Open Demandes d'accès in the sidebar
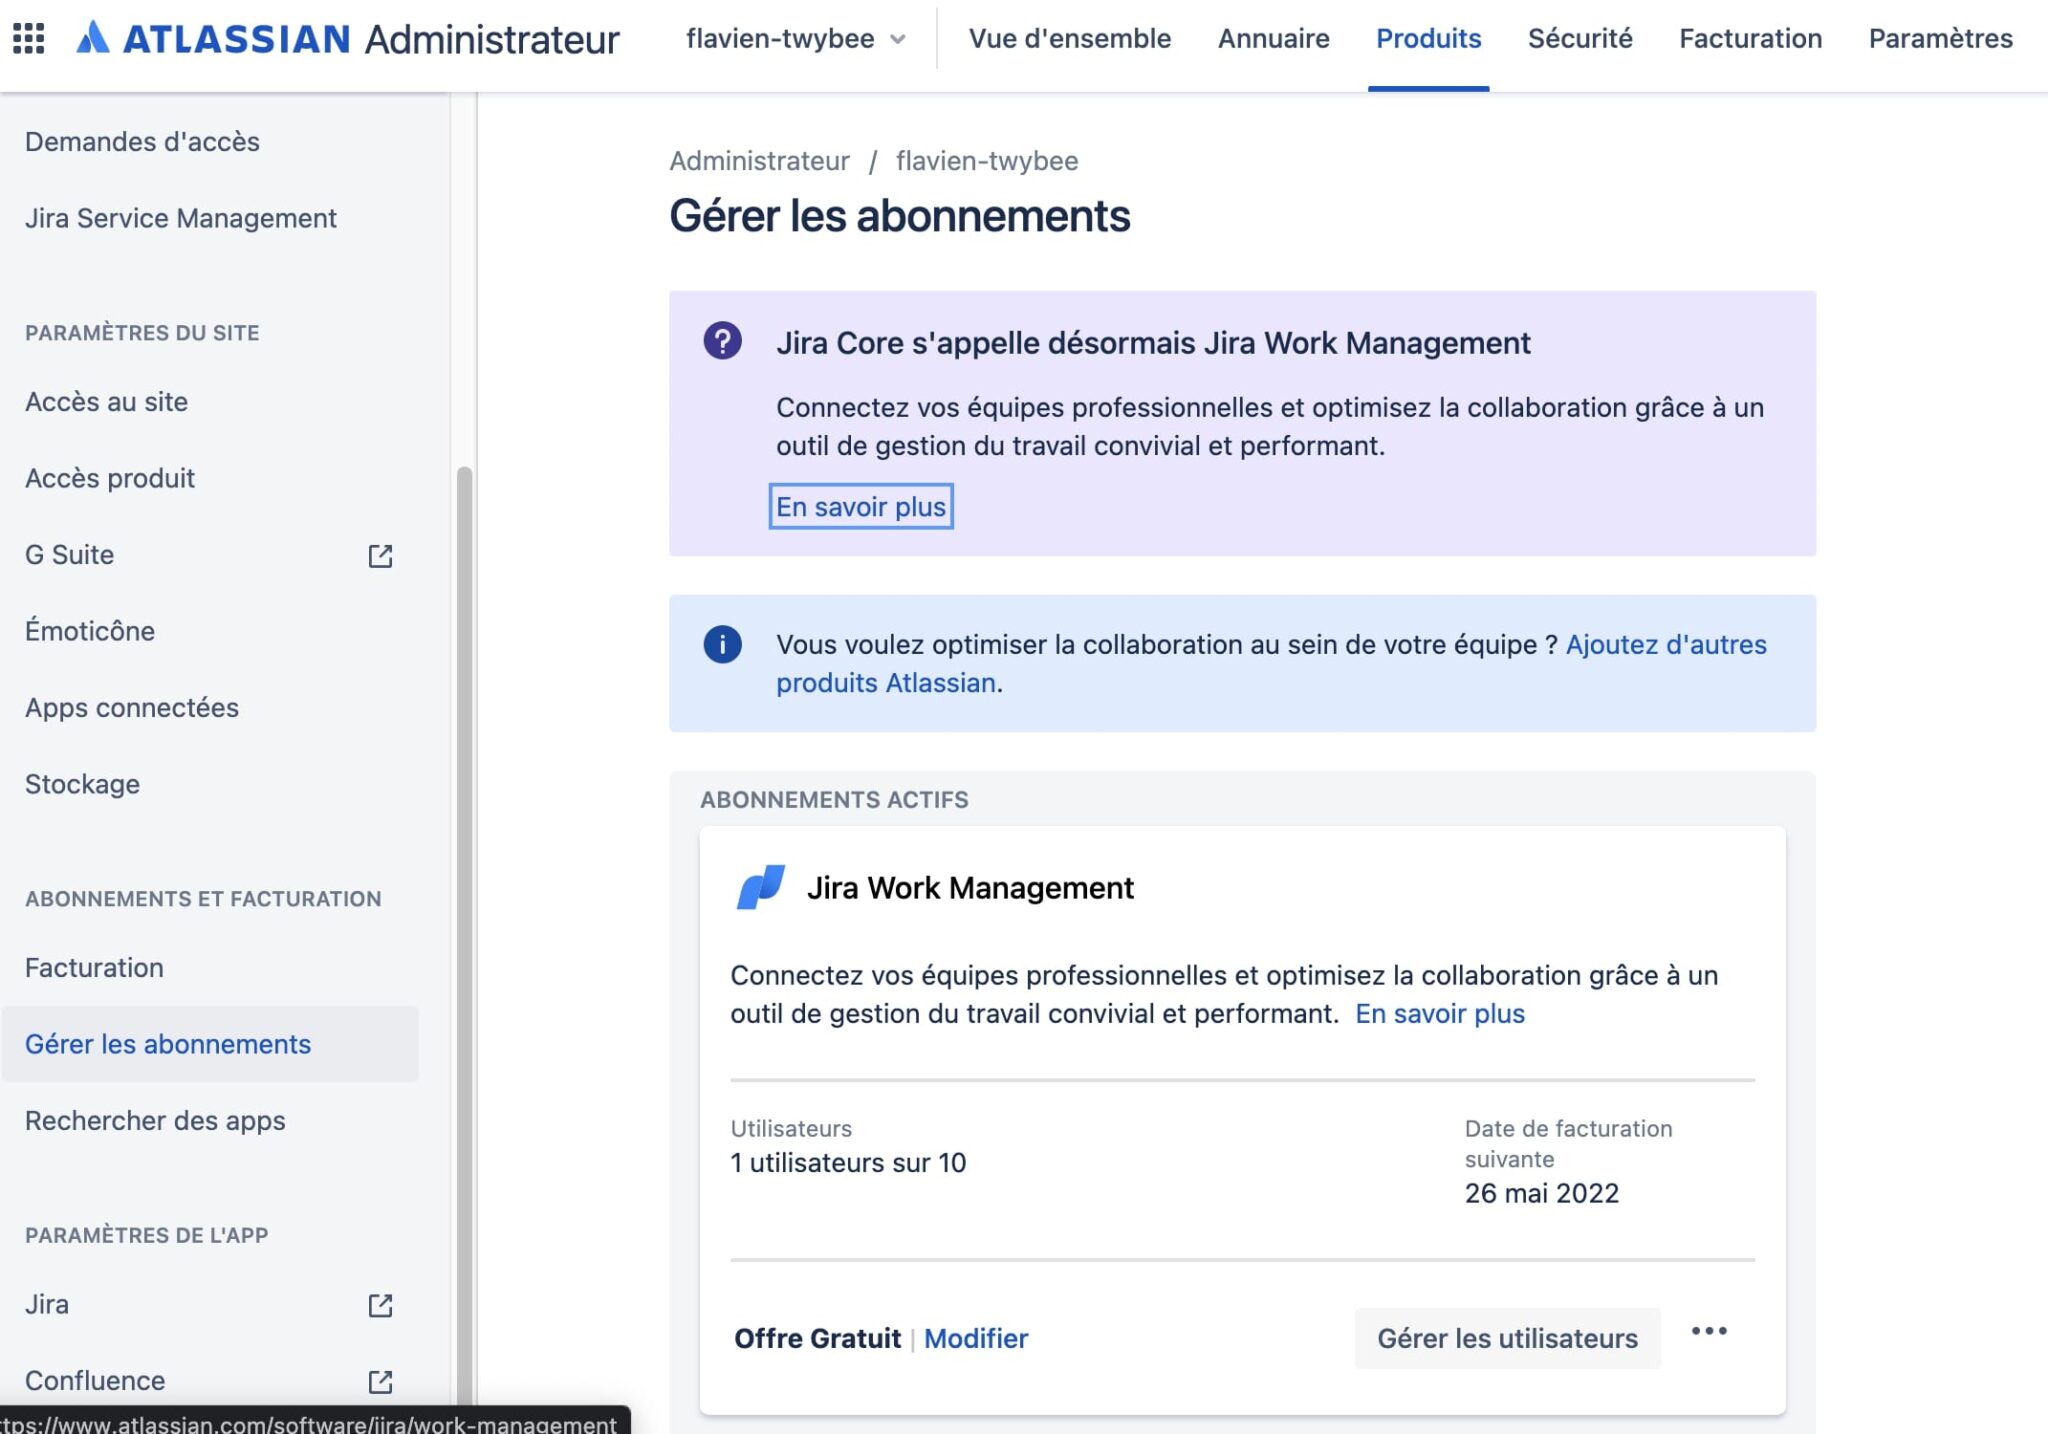The width and height of the screenshot is (2048, 1434). (x=210, y=142)
